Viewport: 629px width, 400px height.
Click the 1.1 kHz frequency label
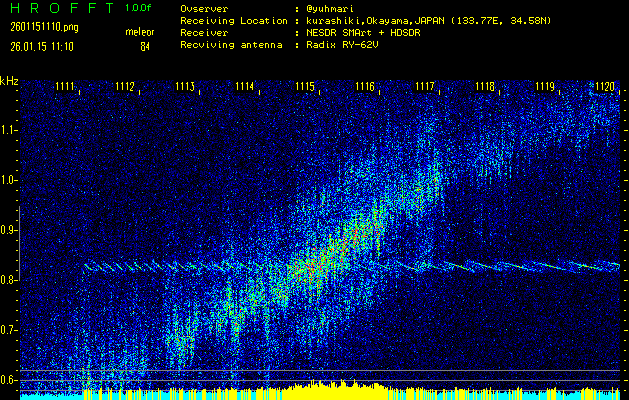pyautogui.click(x=9, y=130)
